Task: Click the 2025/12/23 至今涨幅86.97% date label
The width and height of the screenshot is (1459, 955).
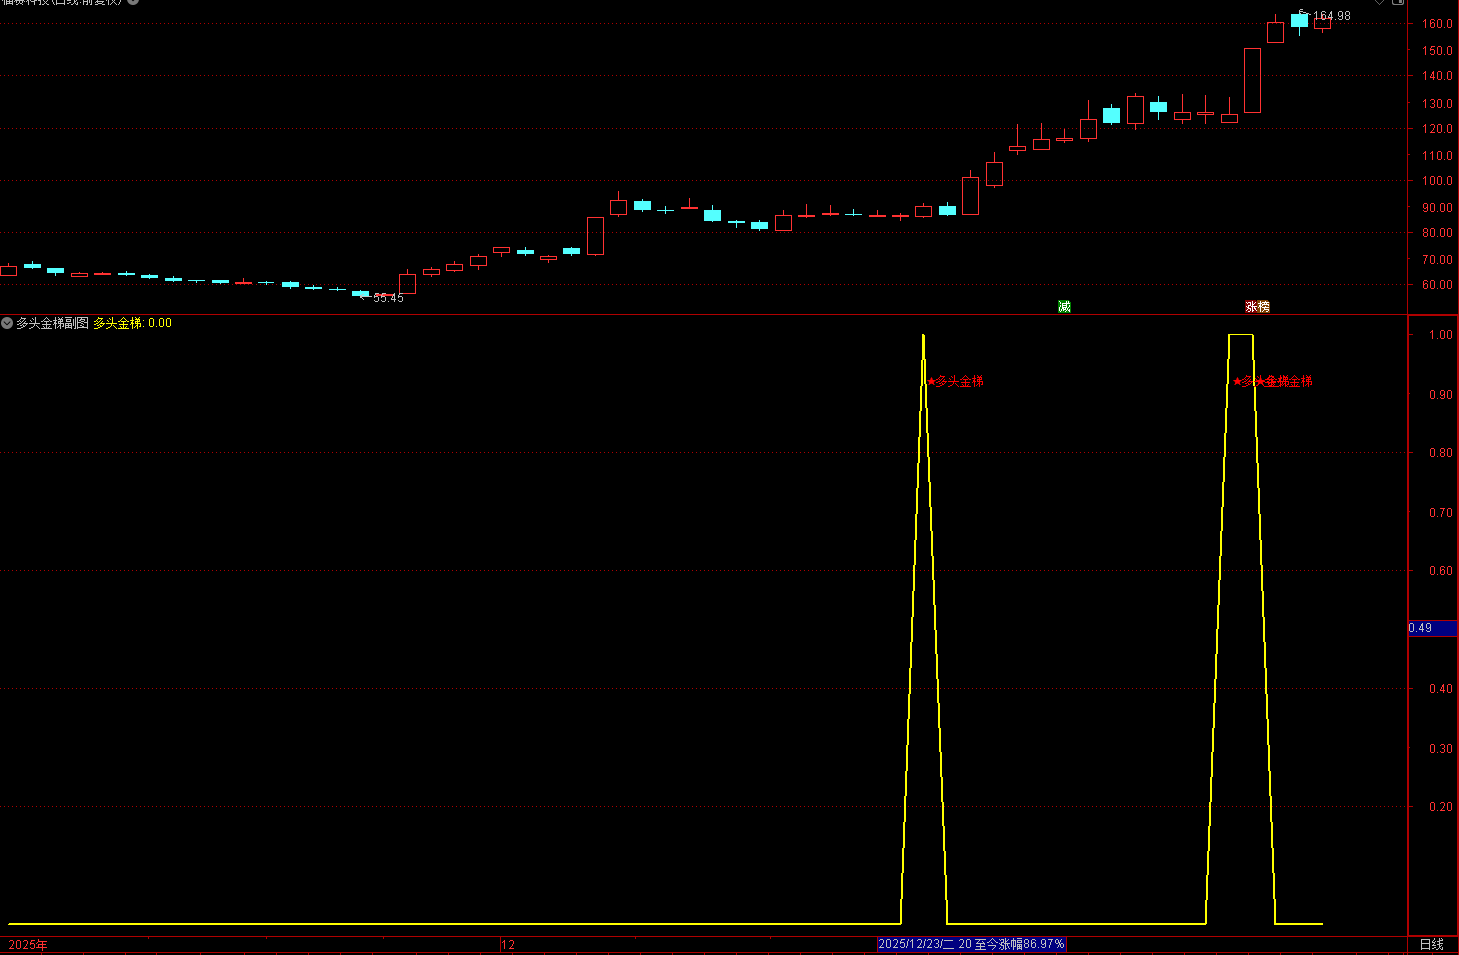Action: (x=971, y=944)
